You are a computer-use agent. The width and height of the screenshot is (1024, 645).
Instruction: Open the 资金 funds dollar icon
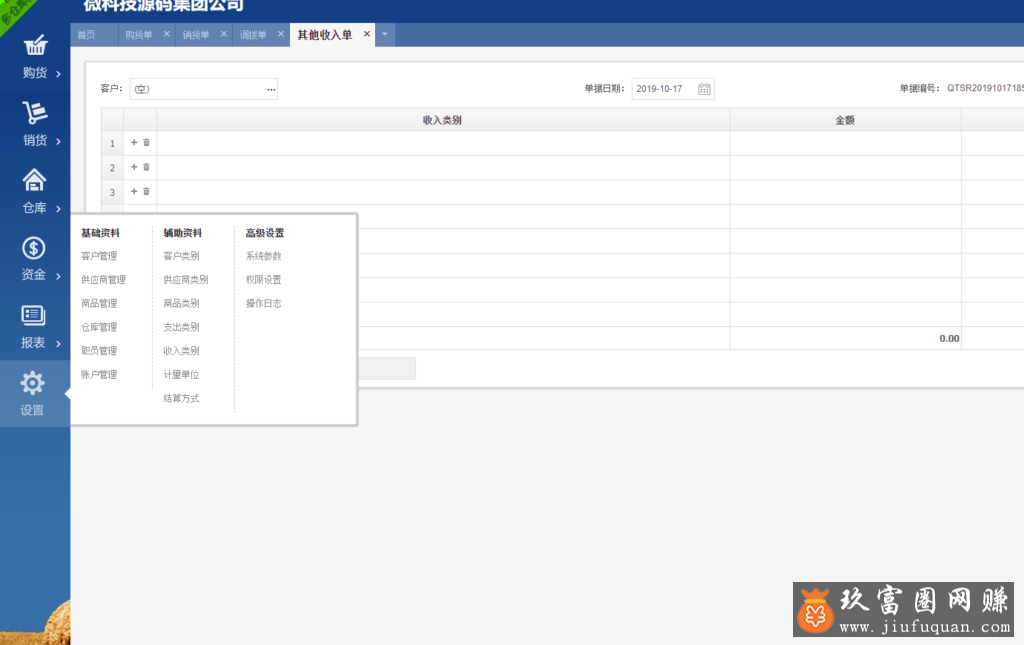[34, 248]
